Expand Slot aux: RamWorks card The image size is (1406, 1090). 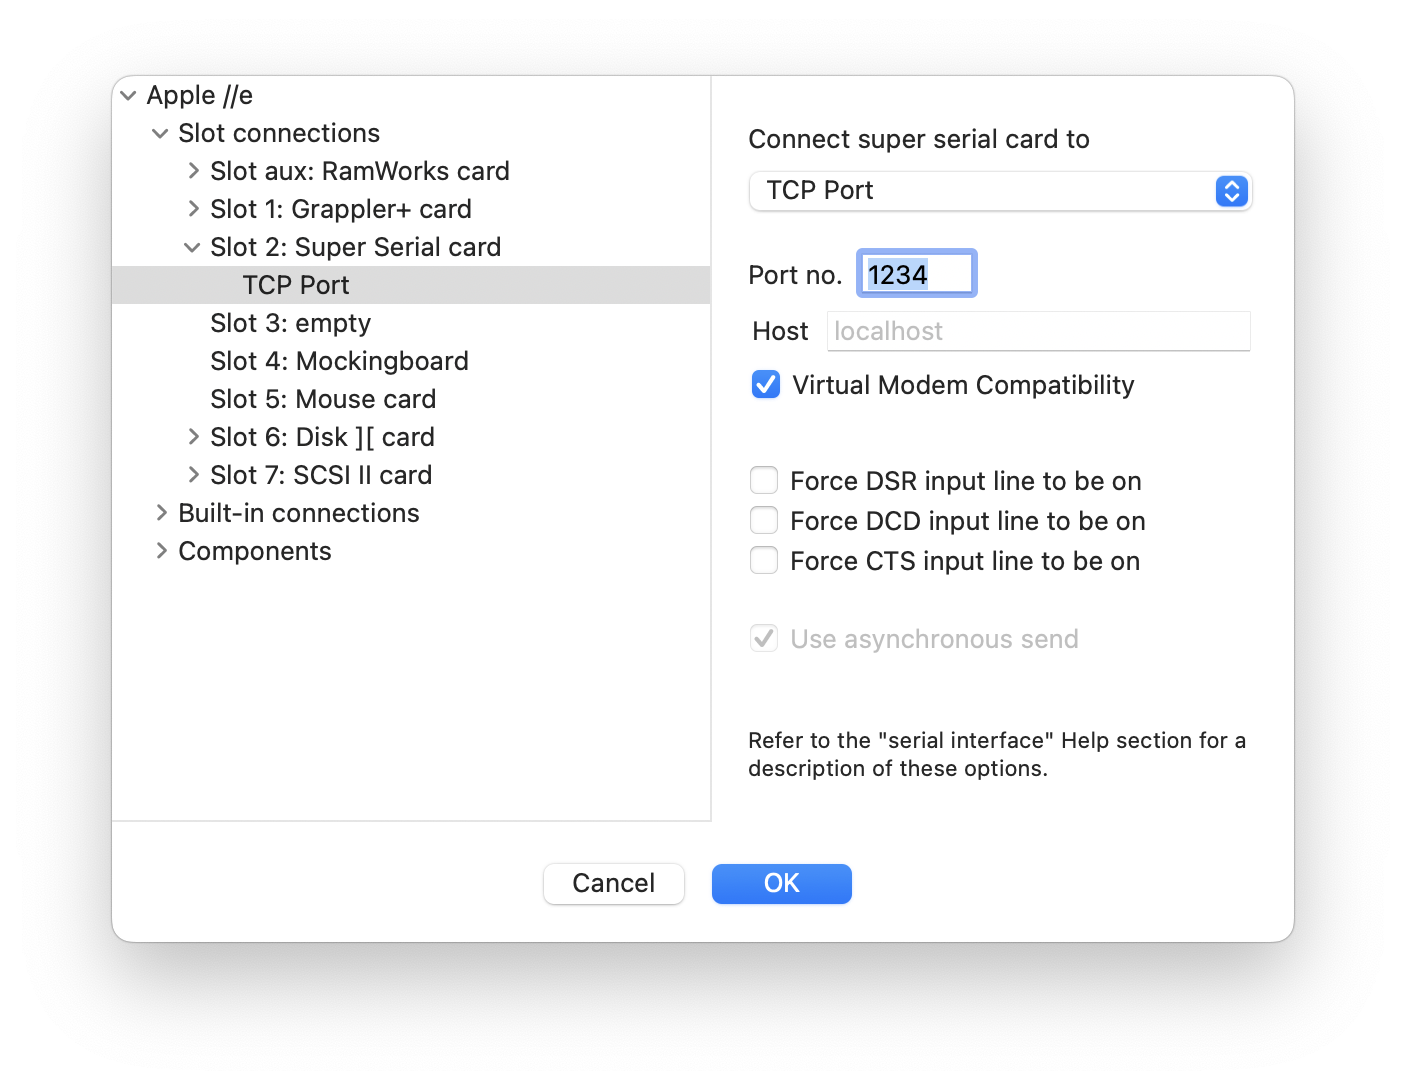click(x=193, y=172)
